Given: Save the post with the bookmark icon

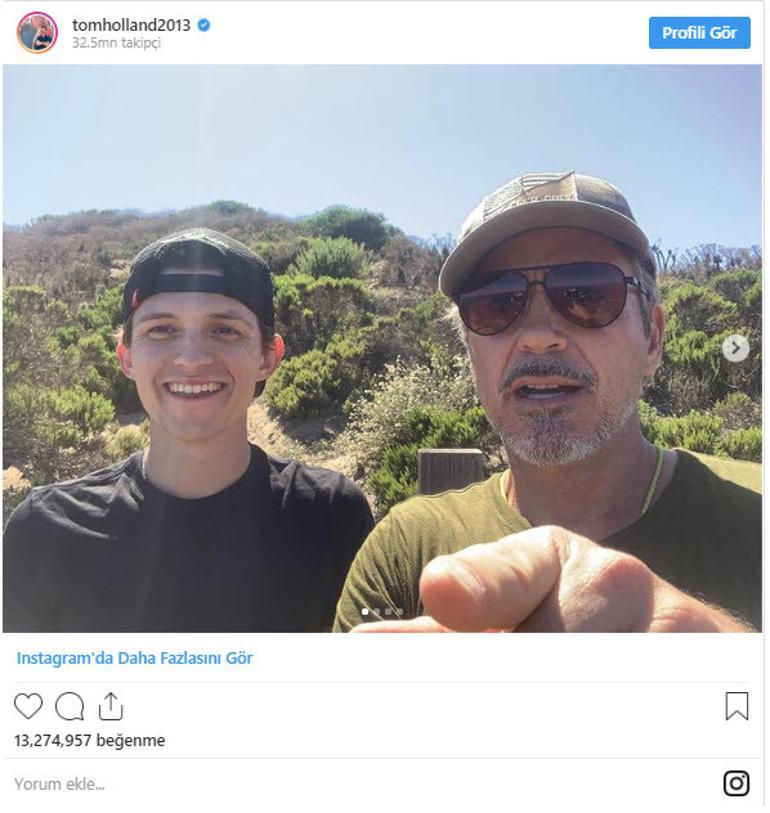Looking at the screenshot, I should click(x=736, y=706).
